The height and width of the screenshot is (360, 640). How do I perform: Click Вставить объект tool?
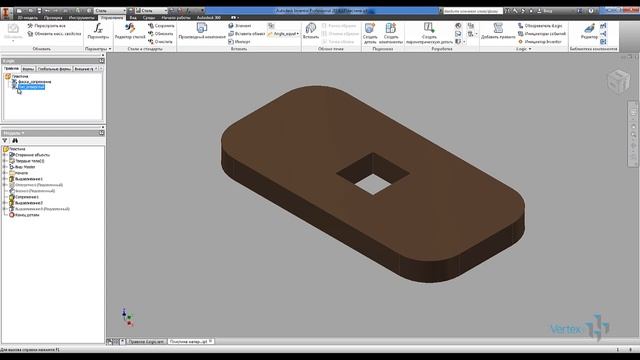tap(247, 34)
